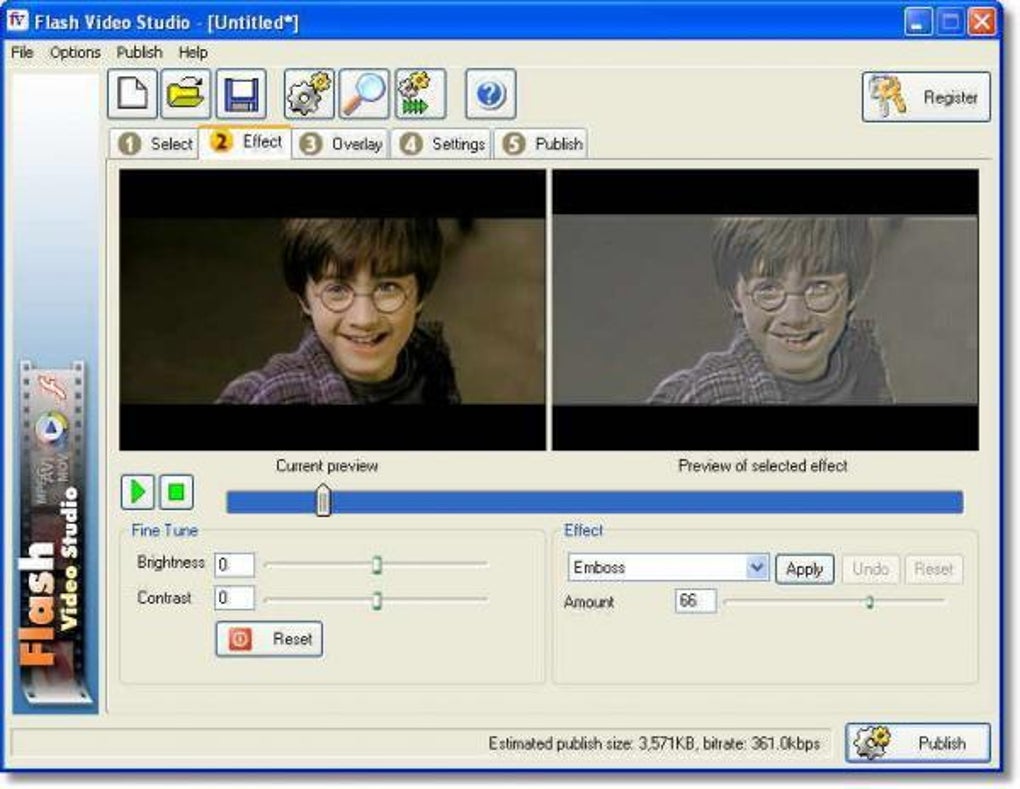Click the gears with green arrows toolbar icon

[x=420, y=94]
